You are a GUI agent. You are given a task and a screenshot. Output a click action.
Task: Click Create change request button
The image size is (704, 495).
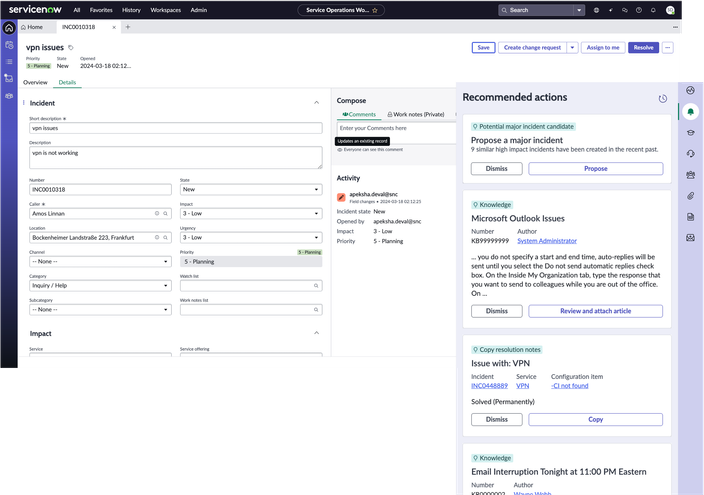pos(532,48)
